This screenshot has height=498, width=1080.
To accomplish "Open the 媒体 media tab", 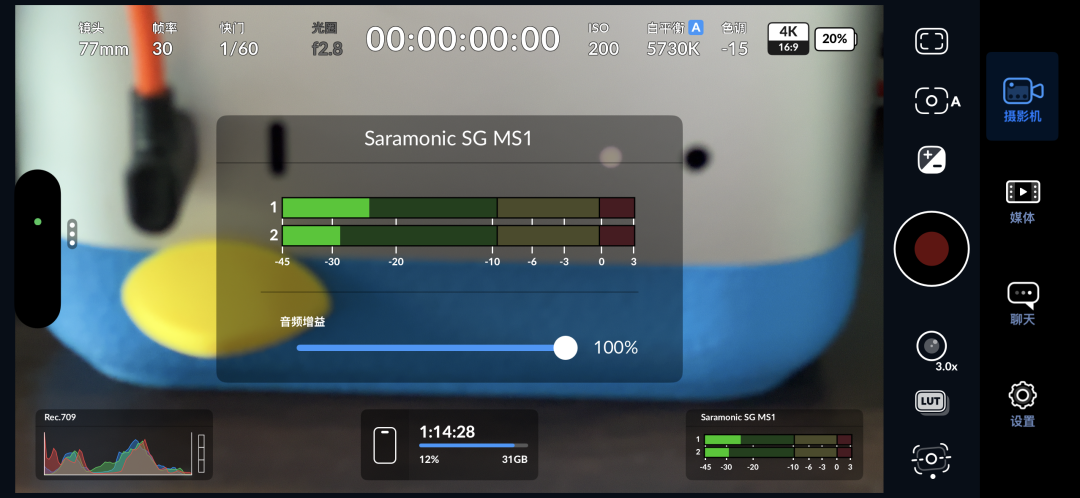I will (x=1022, y=201).
